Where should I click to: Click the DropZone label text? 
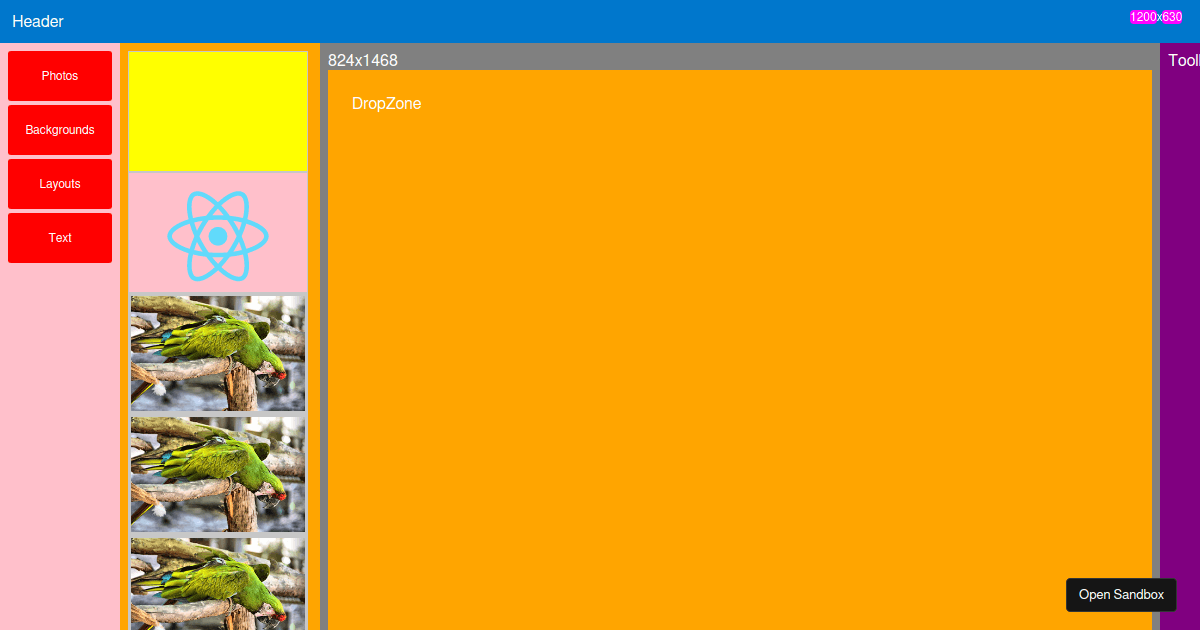pyautogui.click(x=386, y=103)
